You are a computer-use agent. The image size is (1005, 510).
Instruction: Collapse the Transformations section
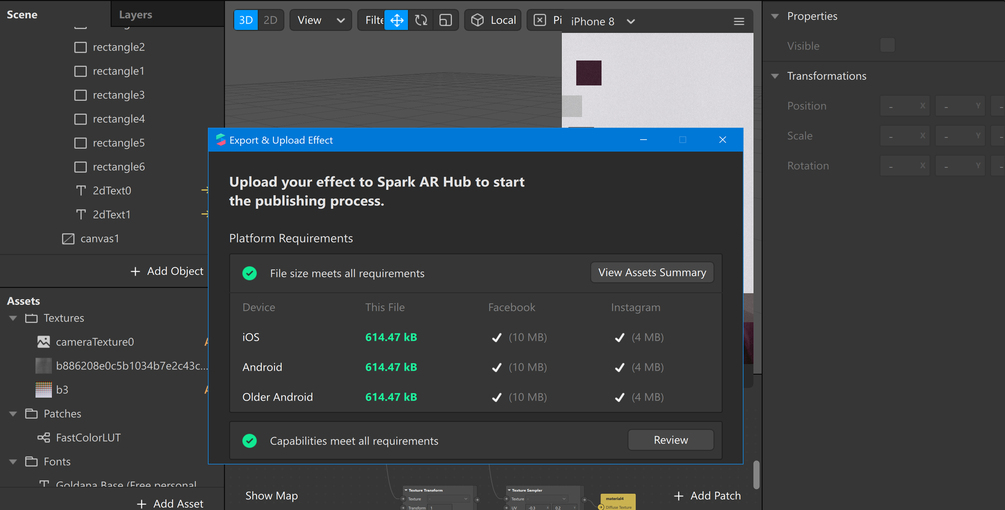(775, 76)
